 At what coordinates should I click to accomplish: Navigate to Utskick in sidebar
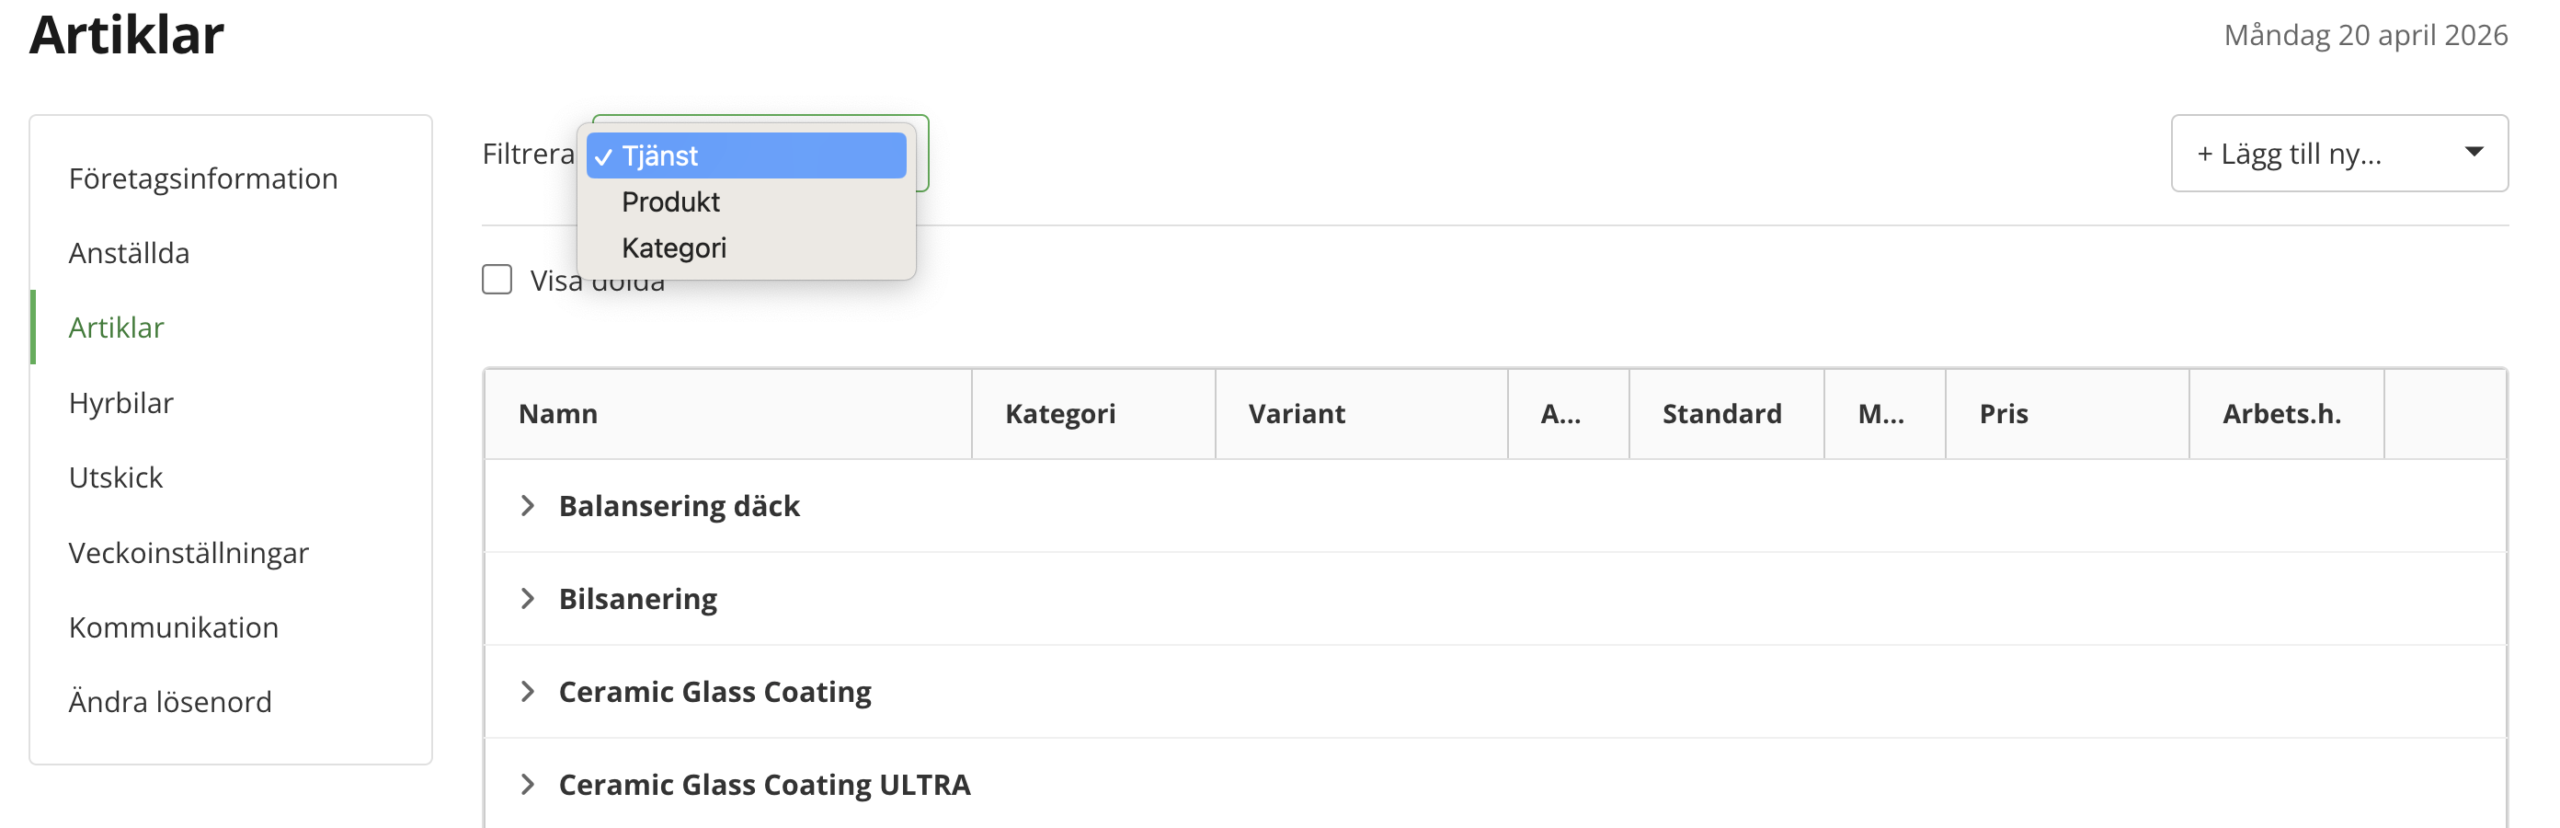click(x=116, y=478)
